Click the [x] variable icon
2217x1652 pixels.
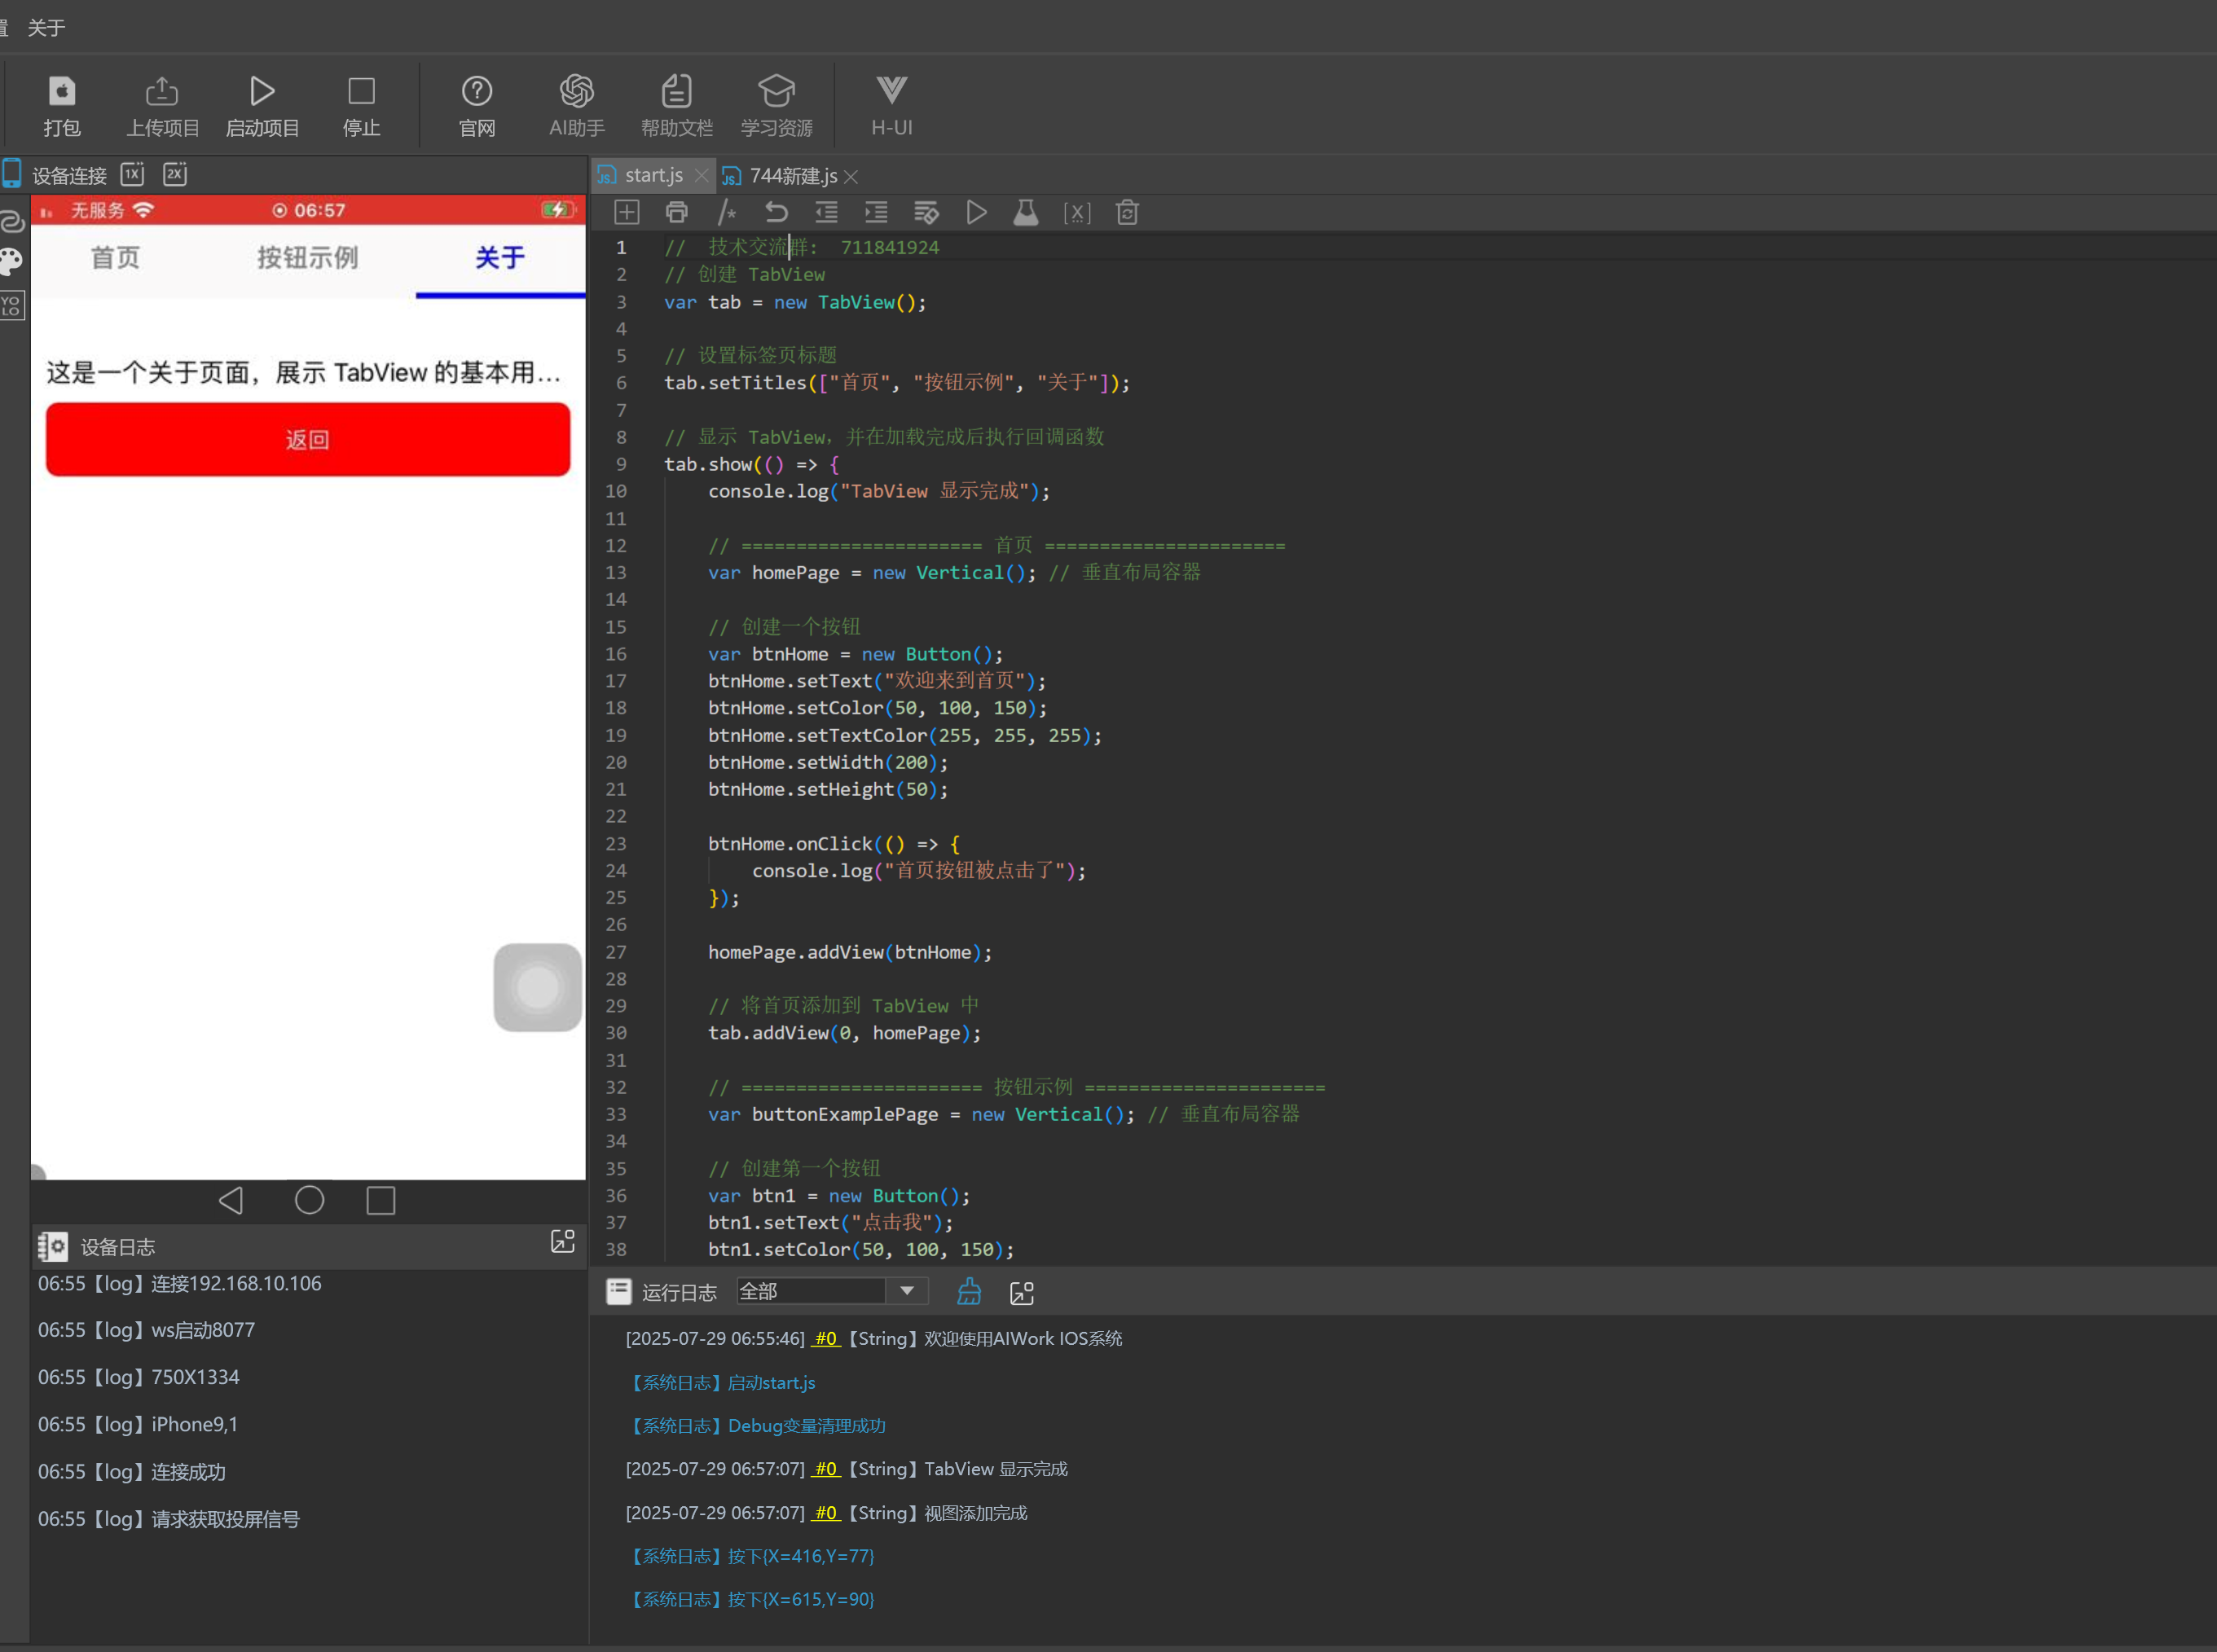[1077, 212]
